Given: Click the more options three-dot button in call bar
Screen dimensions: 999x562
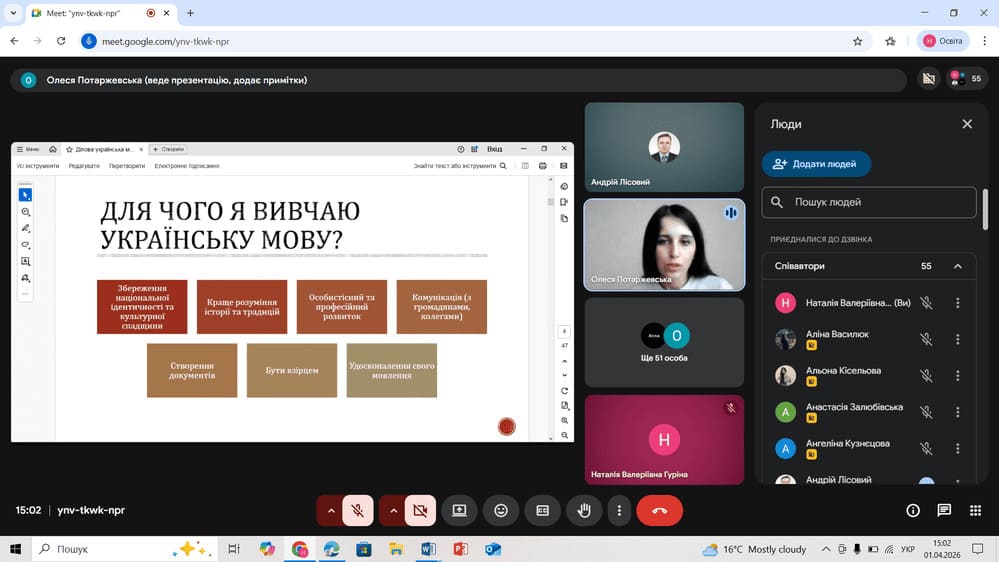Looking at the screenshot, I should tap(620, 510).
